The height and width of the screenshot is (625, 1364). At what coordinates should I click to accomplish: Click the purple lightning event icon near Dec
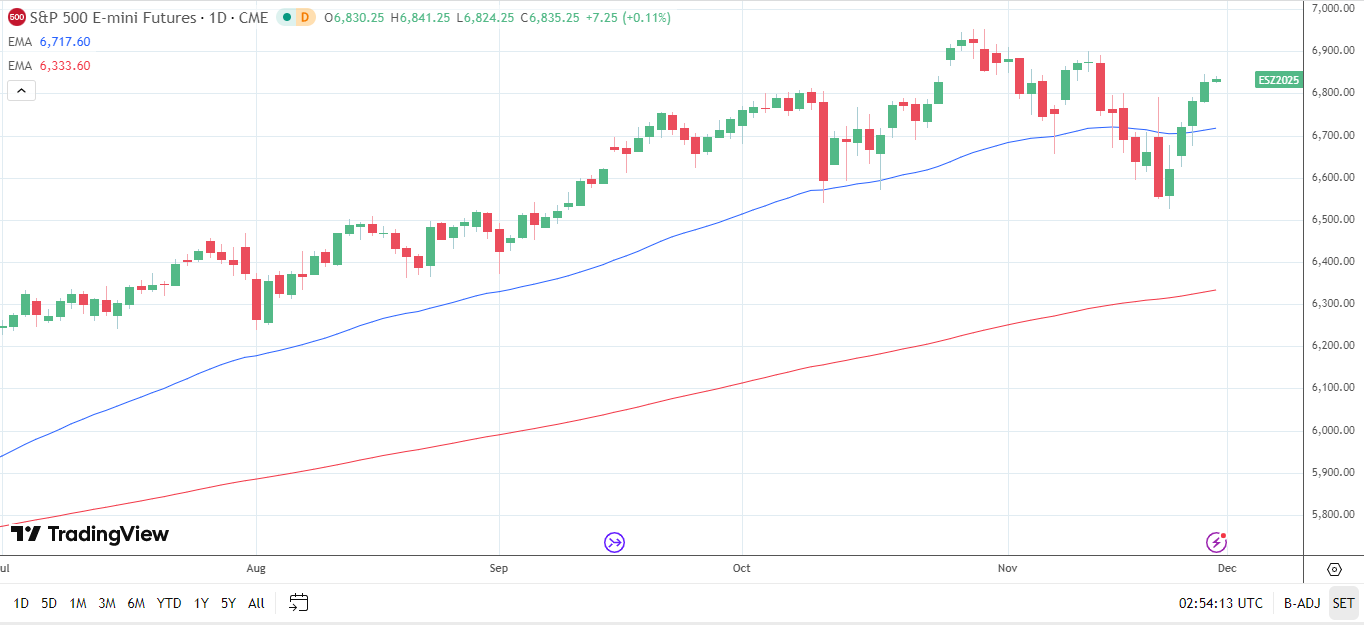(x=1216, y=542)
